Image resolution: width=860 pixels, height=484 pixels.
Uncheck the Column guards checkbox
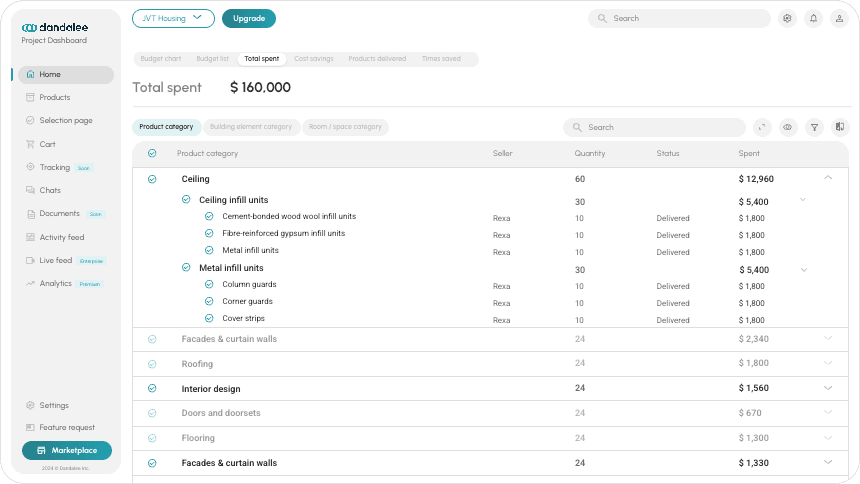(x=209, y=284)
